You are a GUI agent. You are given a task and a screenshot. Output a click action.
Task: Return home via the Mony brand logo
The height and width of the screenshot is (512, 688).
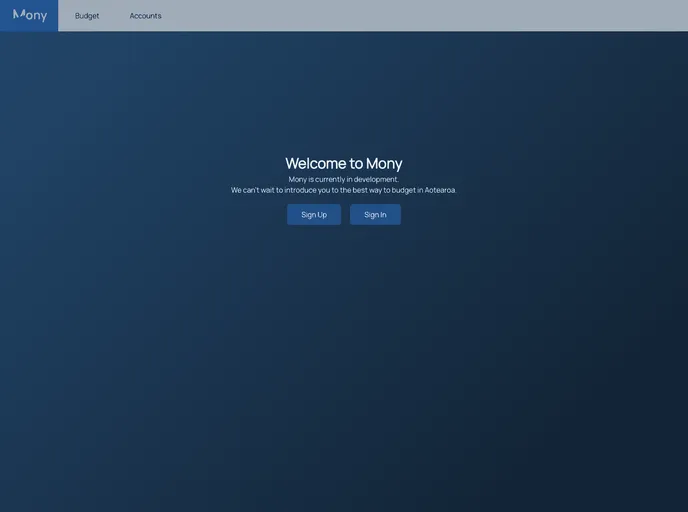29,15
